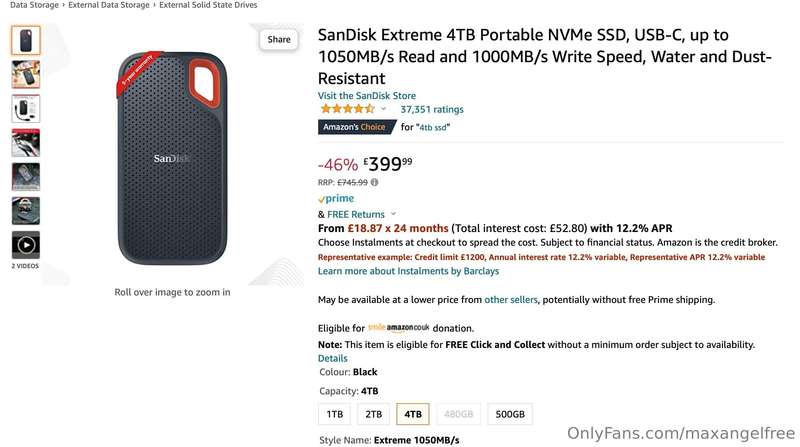The width and height of the screenshot is (800, 447).
Task: Select the cable accessories thumbnail image
Action: pyautogui.click(x=26, y=109)
